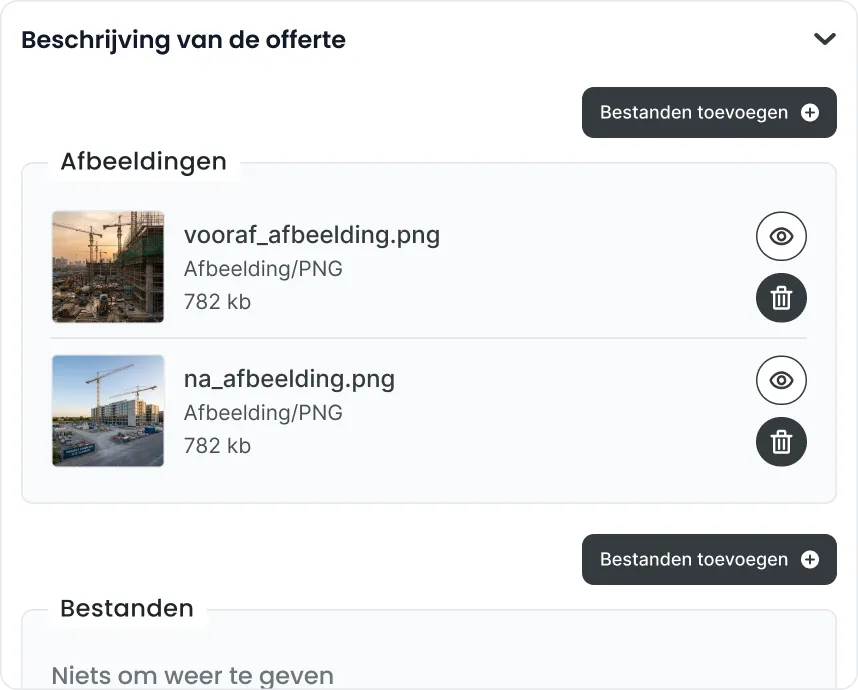858x690 pixels.
Task: Click the Bestanden group label
Action: coord(127,608)
